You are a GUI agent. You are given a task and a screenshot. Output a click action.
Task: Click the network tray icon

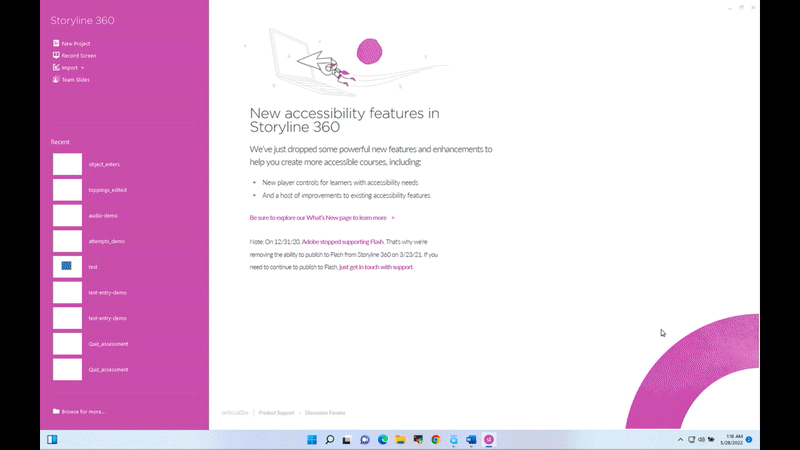point(691,439)
